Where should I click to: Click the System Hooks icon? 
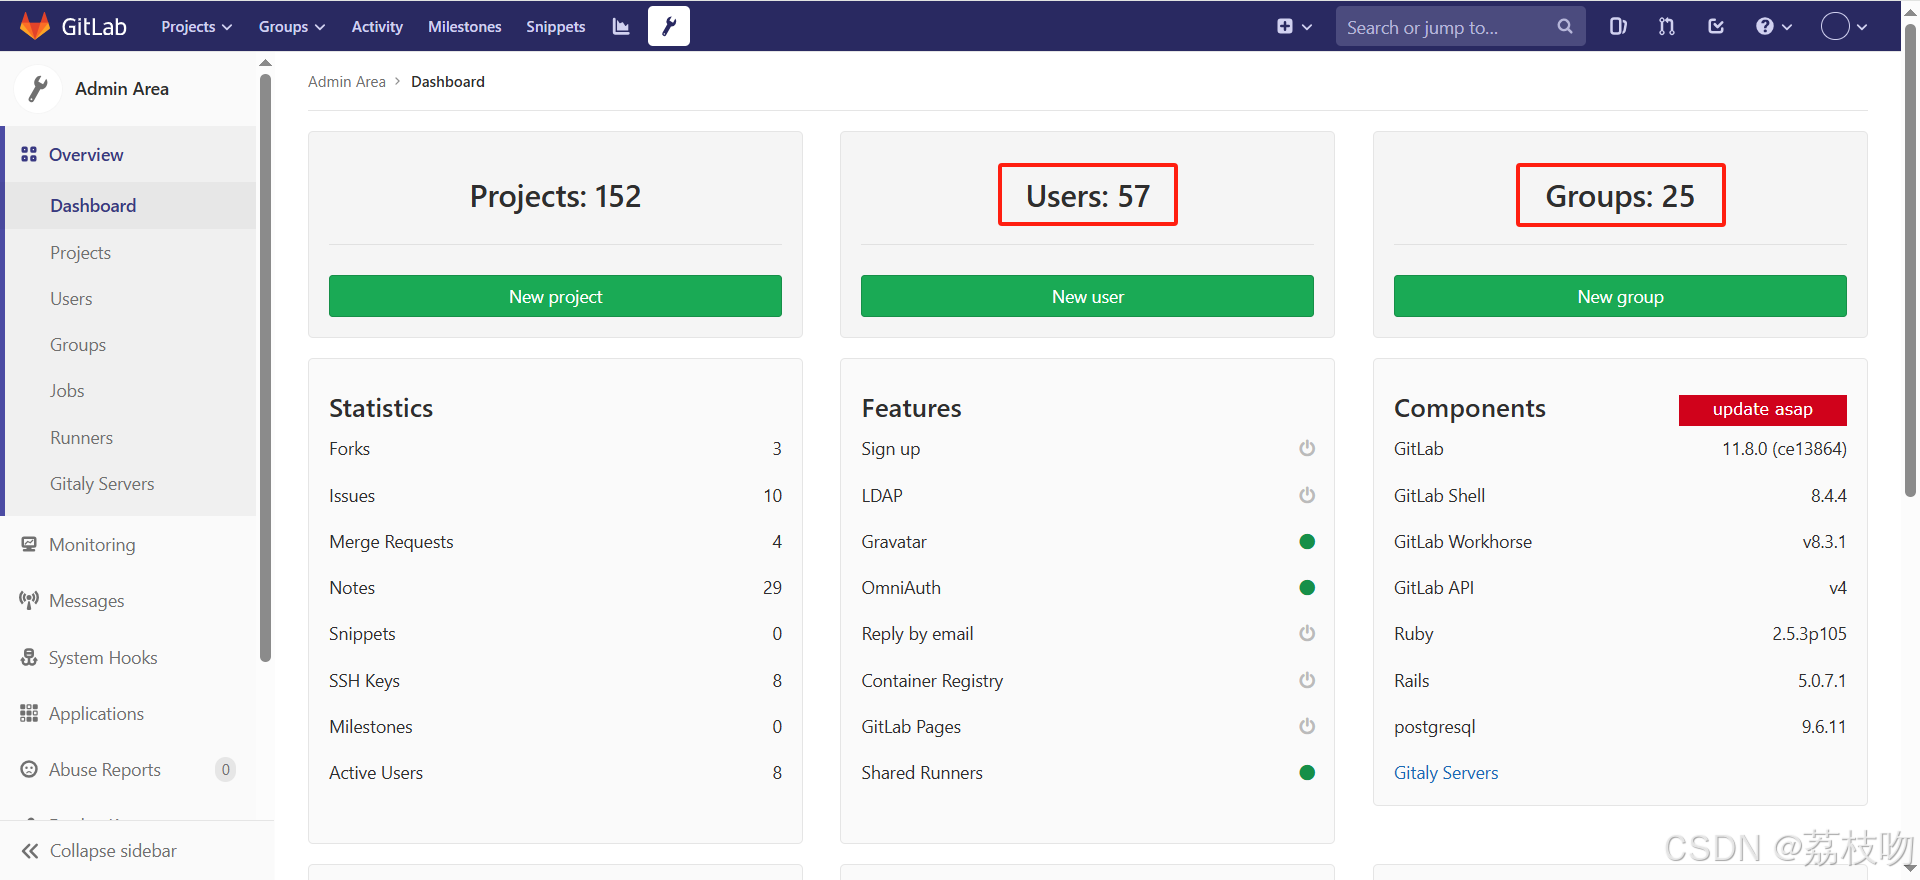pos(29,657)
